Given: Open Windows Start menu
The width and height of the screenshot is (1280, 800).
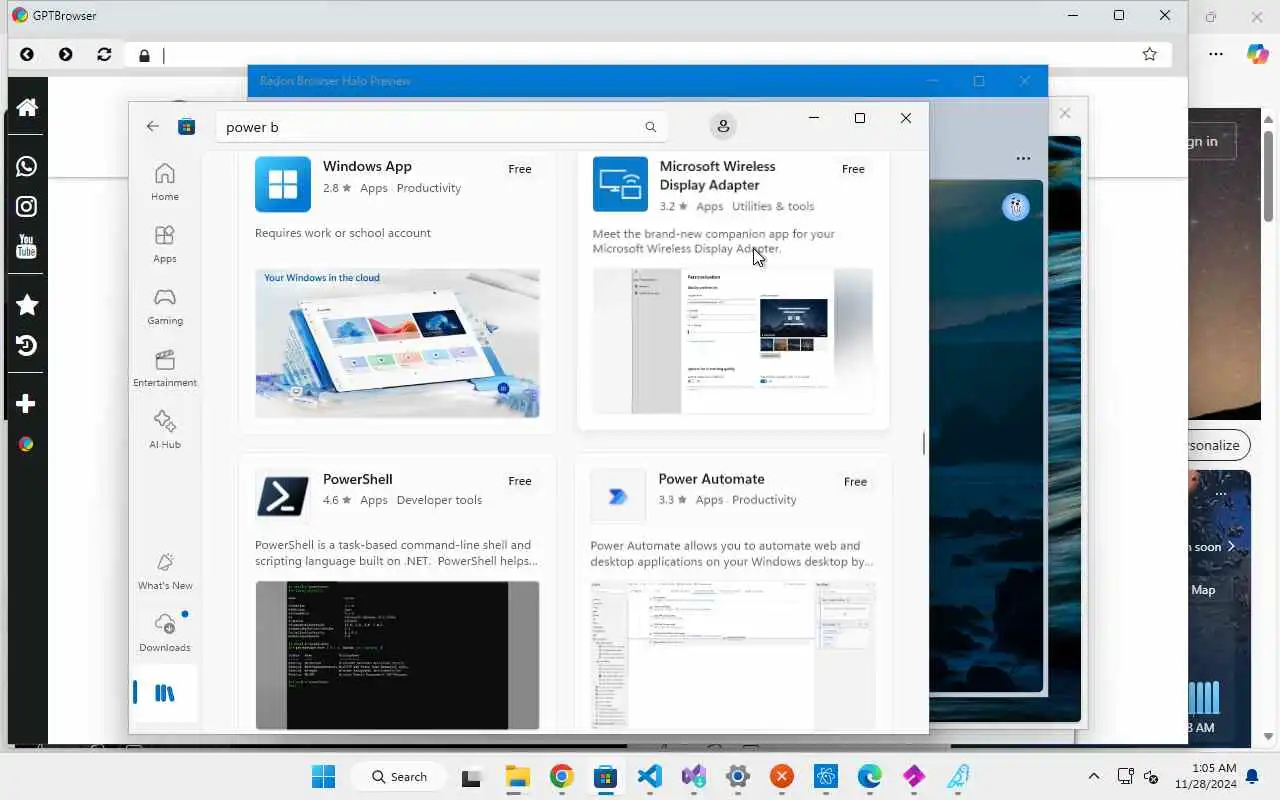Looking at the screenshot, I should (x=323, y=777).
